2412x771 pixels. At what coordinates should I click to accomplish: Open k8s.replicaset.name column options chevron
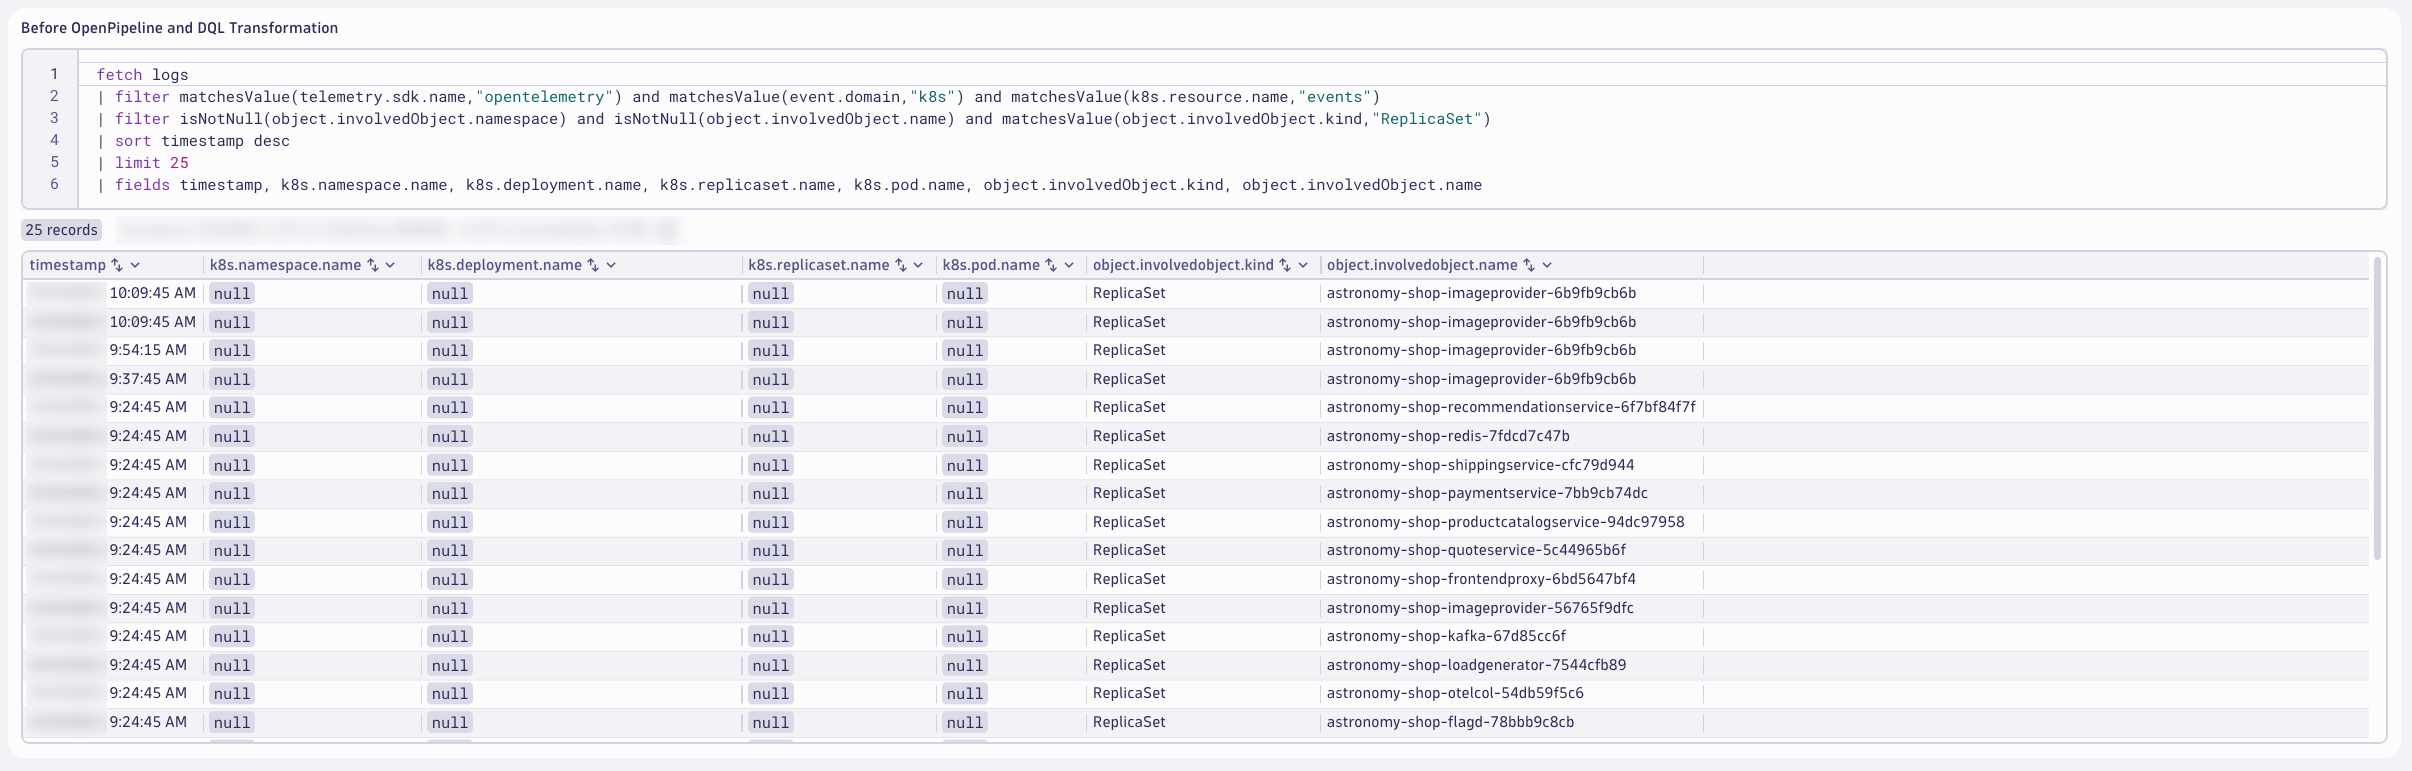tap(918, 265)
